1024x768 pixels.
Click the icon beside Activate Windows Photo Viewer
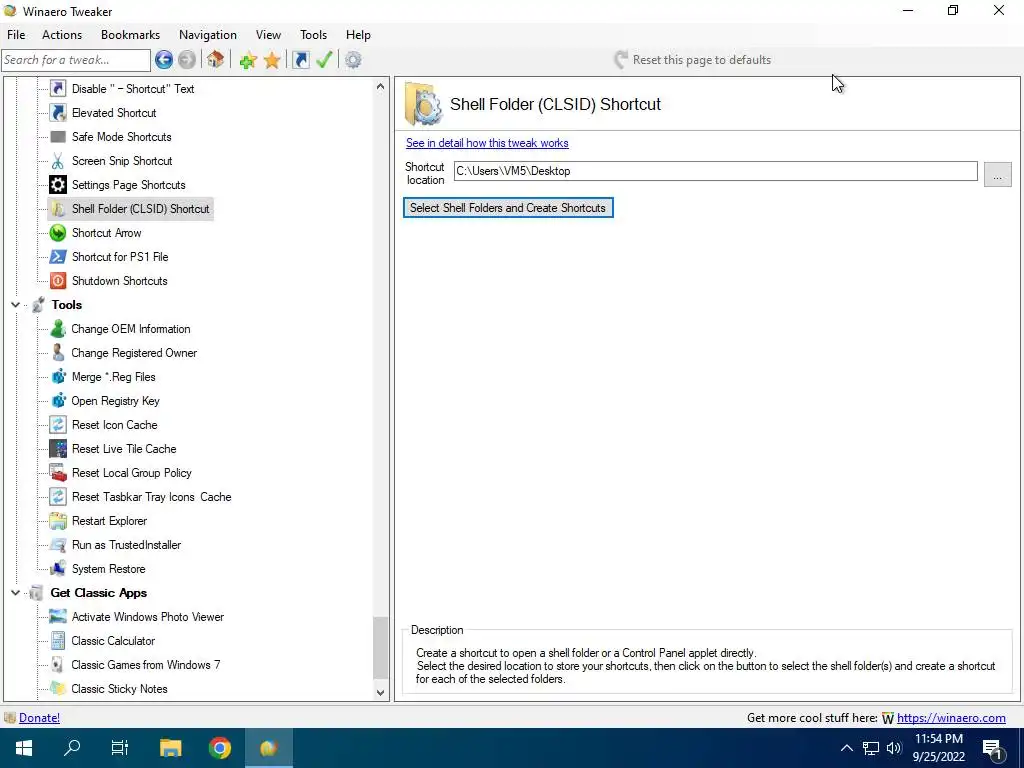[x=58, y=617]
